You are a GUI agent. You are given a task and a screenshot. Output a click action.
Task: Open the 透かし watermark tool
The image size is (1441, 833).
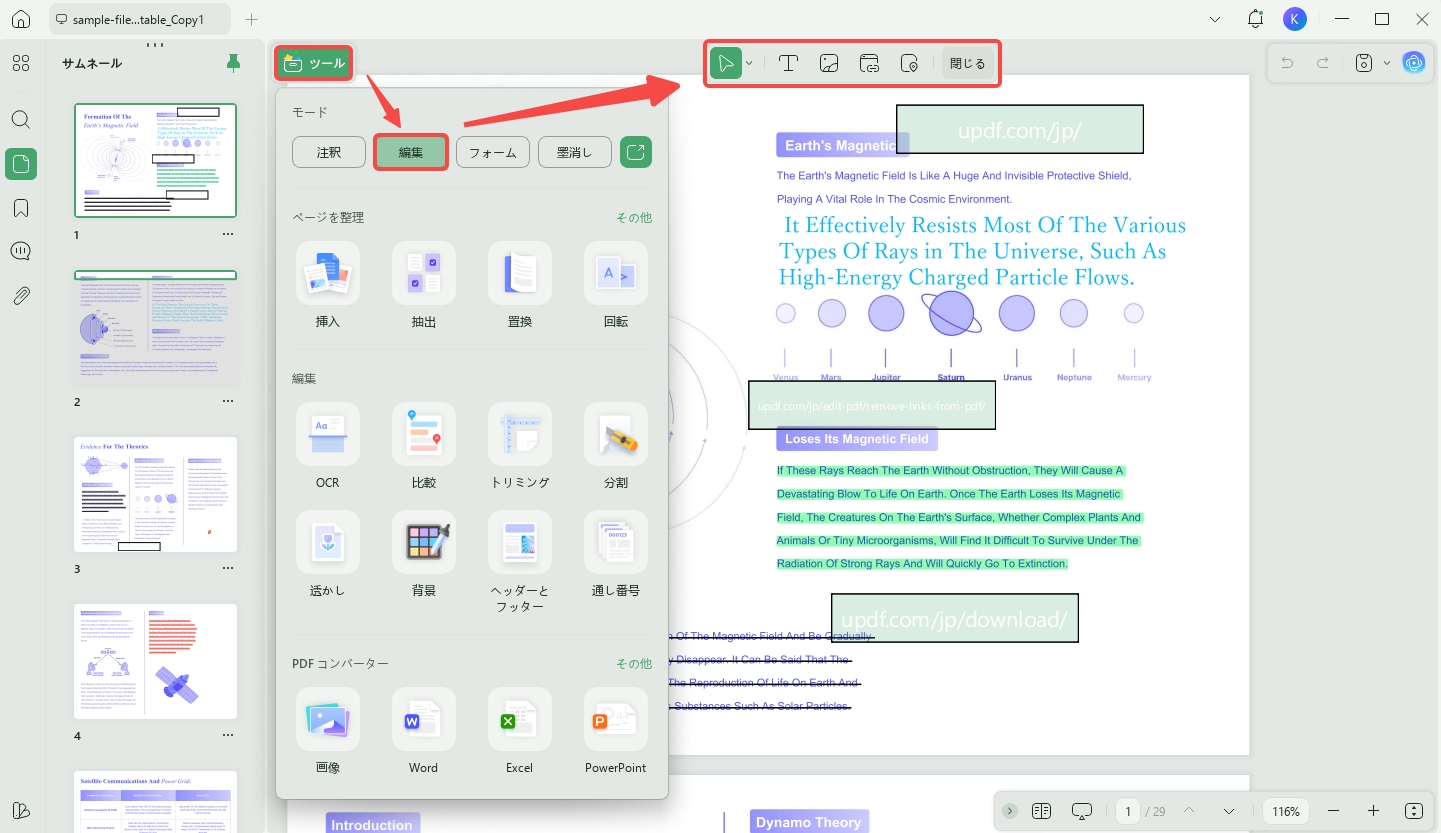tap(328, 554)
